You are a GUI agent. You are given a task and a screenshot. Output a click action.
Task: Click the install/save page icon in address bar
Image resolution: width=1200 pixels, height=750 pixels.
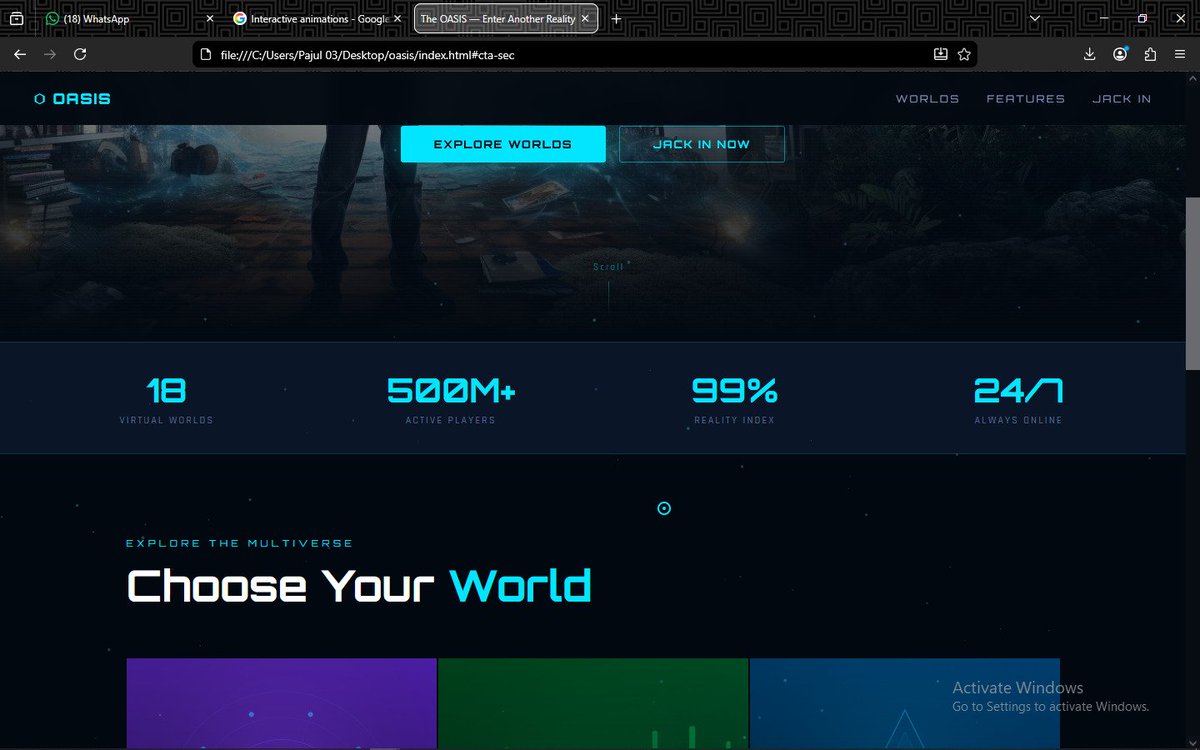tap(941, 54)
